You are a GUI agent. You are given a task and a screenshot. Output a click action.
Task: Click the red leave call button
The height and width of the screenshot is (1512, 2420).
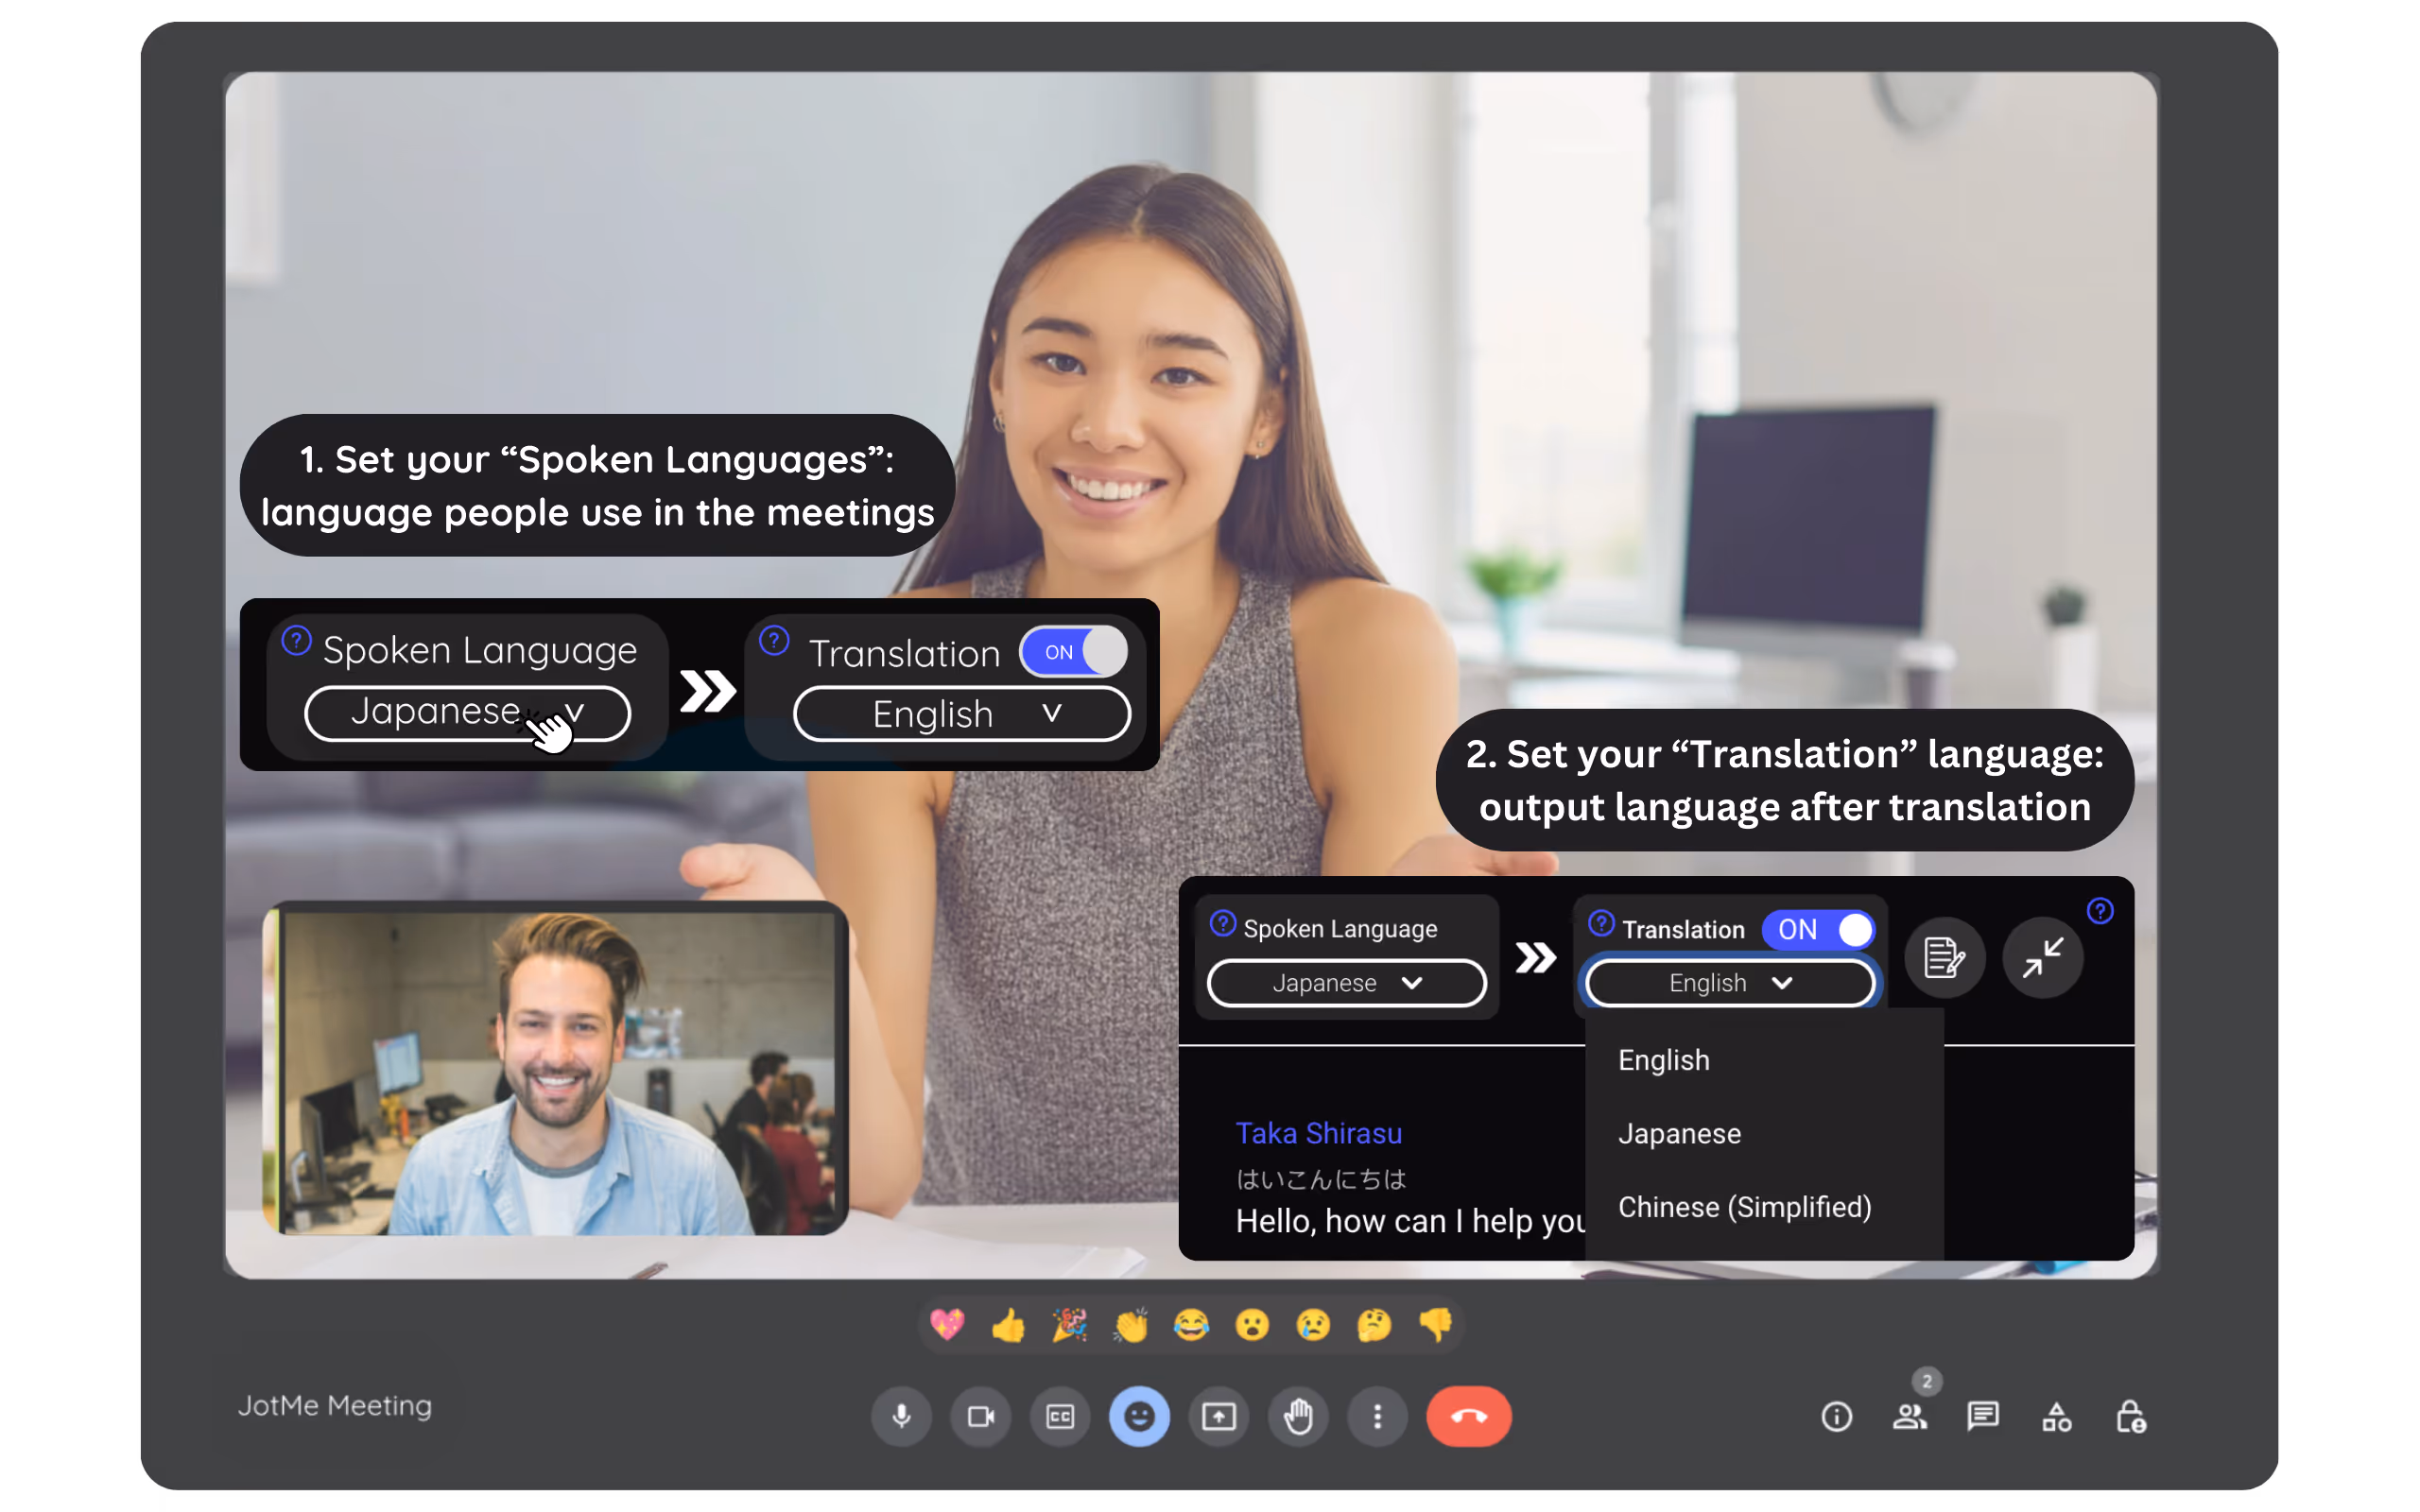tap(1468, 1416)
